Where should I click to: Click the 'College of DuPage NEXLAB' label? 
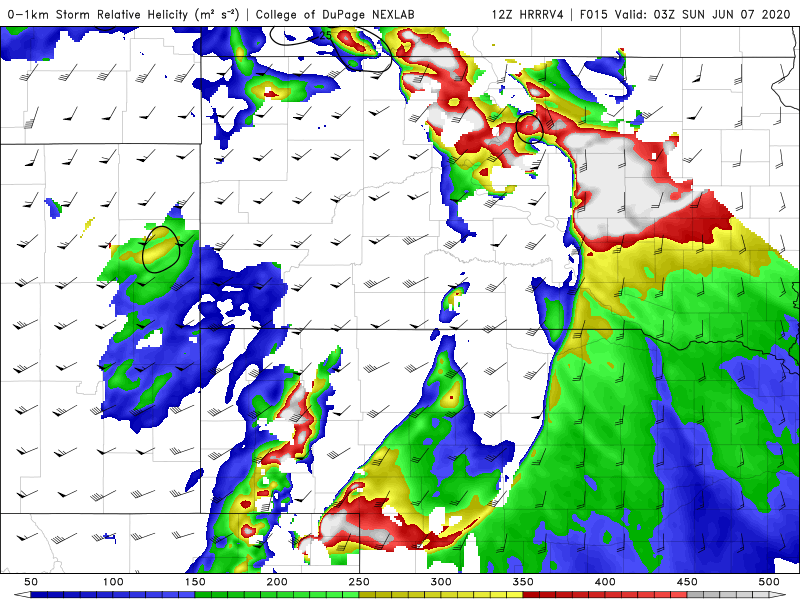(335, 14)
